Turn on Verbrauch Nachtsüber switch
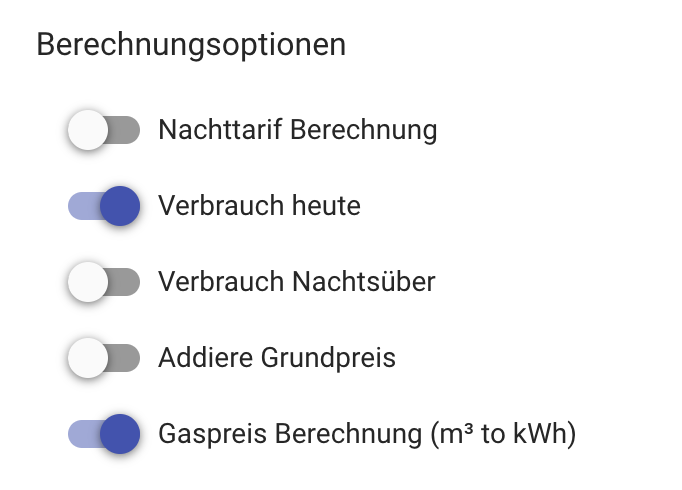The height and width of the screenshot is (490, 682). pyautogui.click(x=104, y=283)
